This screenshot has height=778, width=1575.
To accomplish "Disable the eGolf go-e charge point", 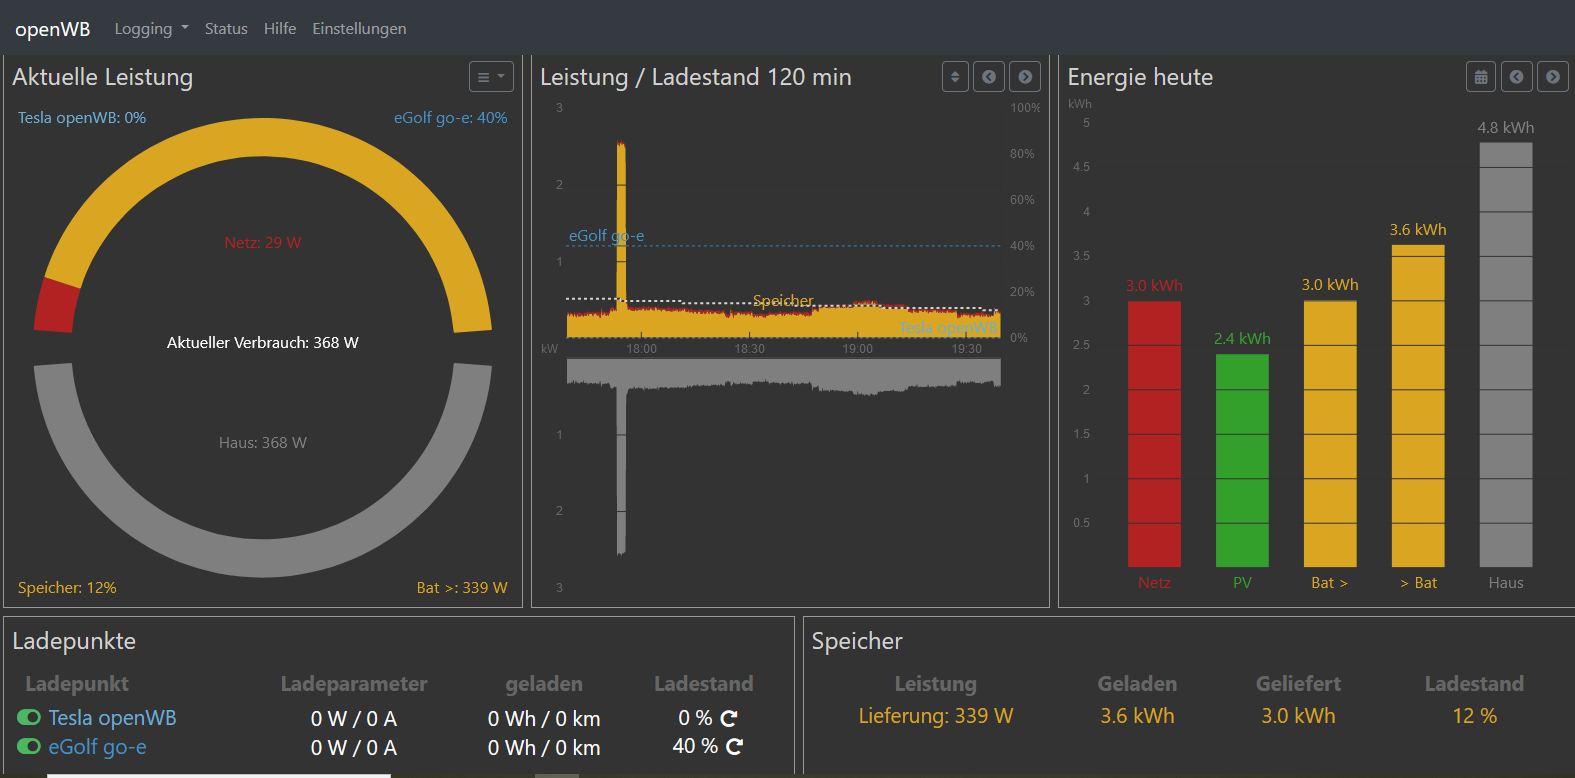I will click(x=29, y=746).
